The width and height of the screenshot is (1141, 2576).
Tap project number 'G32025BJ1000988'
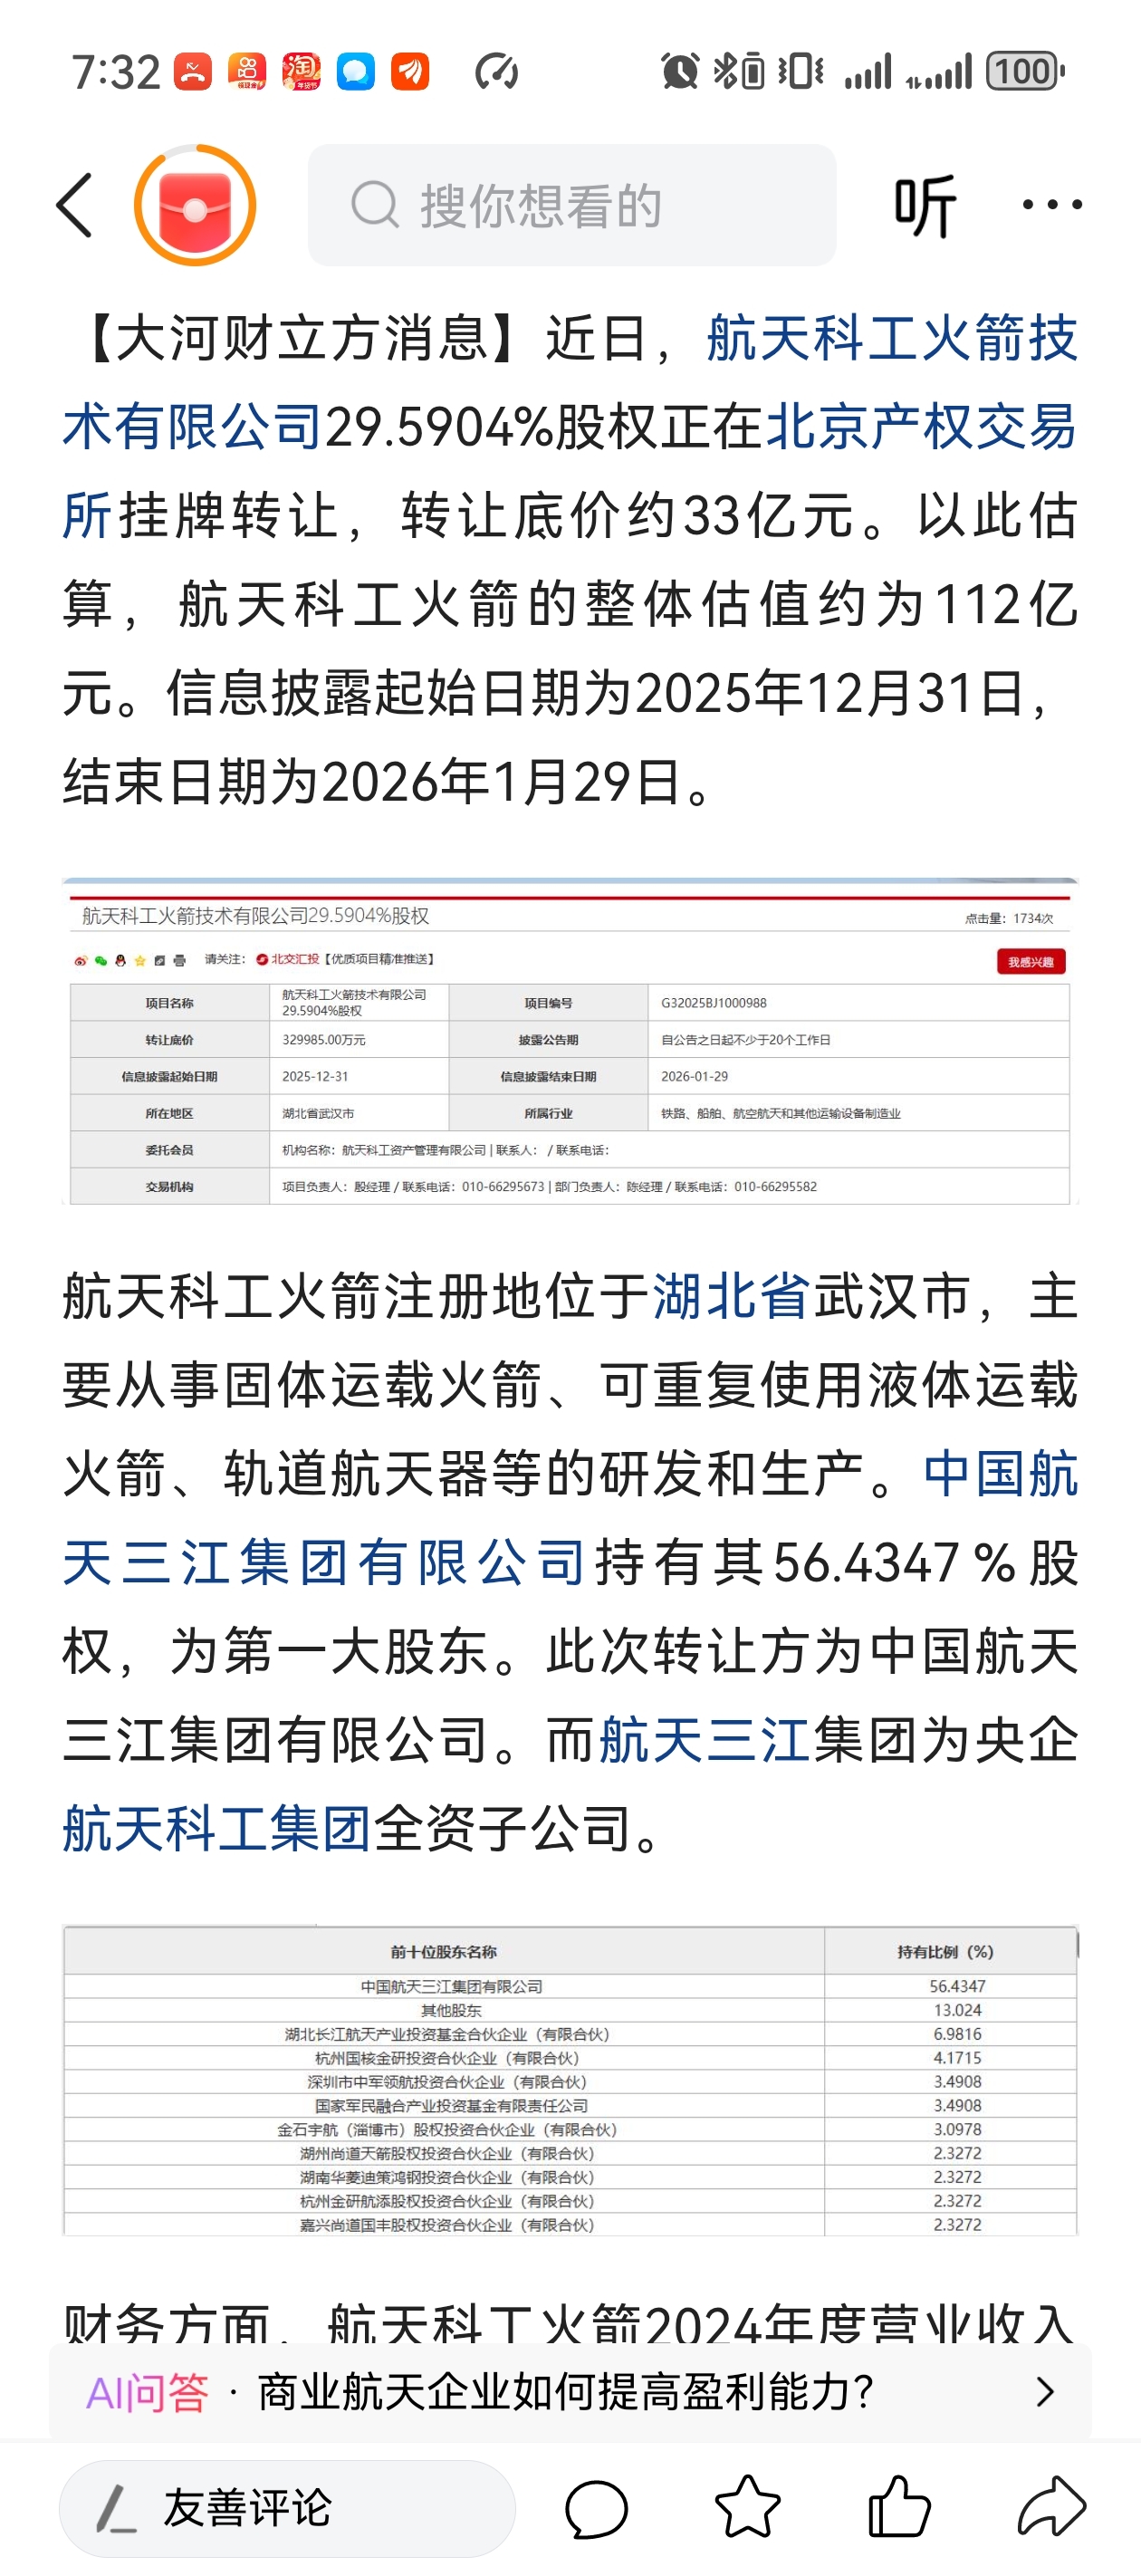tap(714, 1003)
